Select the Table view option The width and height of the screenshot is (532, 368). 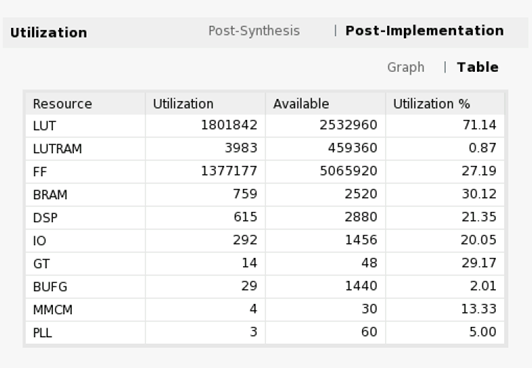(x=478, y=67)
